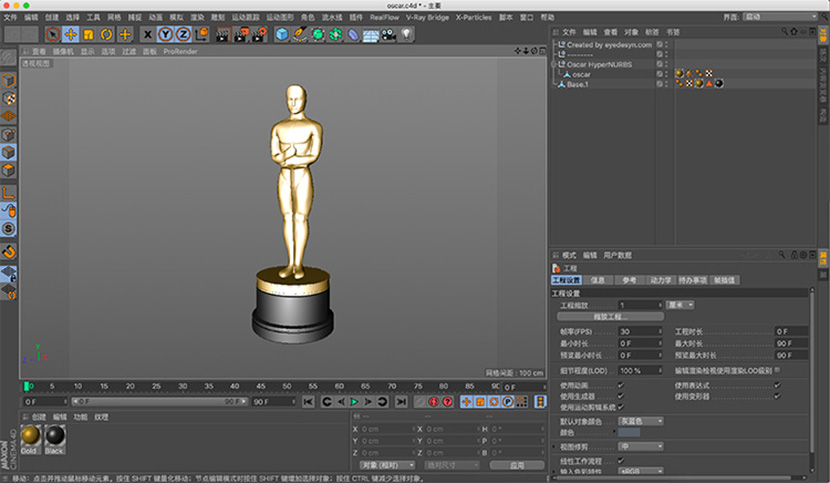Click the green generator (NURBS) icon
This screenshot has width=830, height=483.
318,34
